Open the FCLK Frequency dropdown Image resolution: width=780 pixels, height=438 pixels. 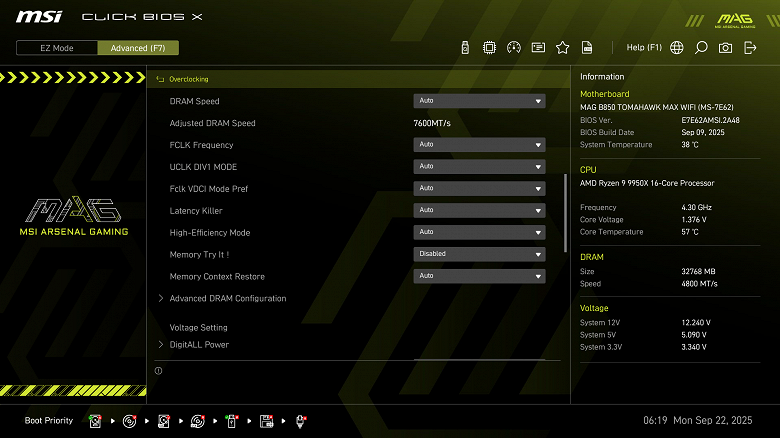[479, 145]
